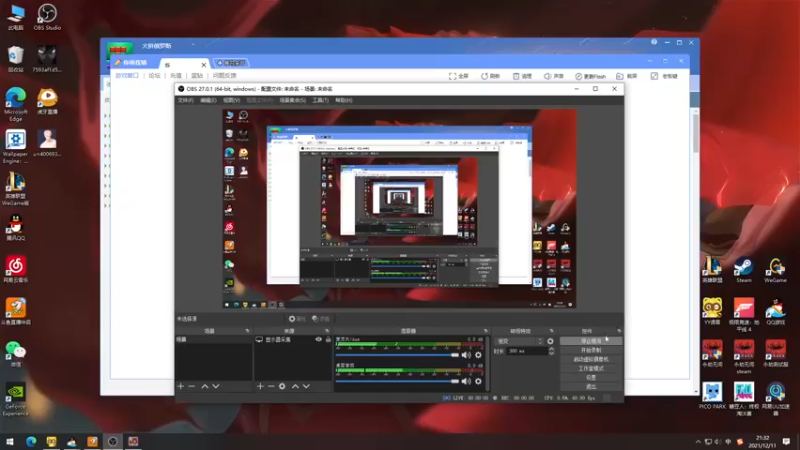Open PICO PARK desktop shortcut
Image resolution: width=800 pixels, height=450 pixels.
tap(712, 395)
